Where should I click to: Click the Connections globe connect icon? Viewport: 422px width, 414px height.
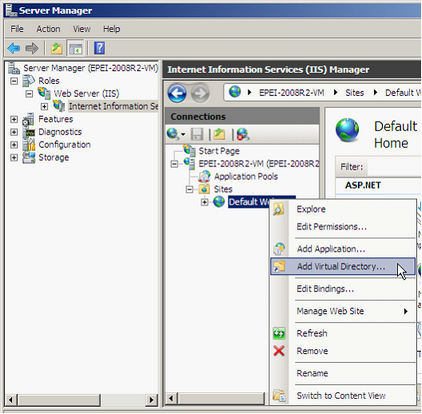coord(173,134)
